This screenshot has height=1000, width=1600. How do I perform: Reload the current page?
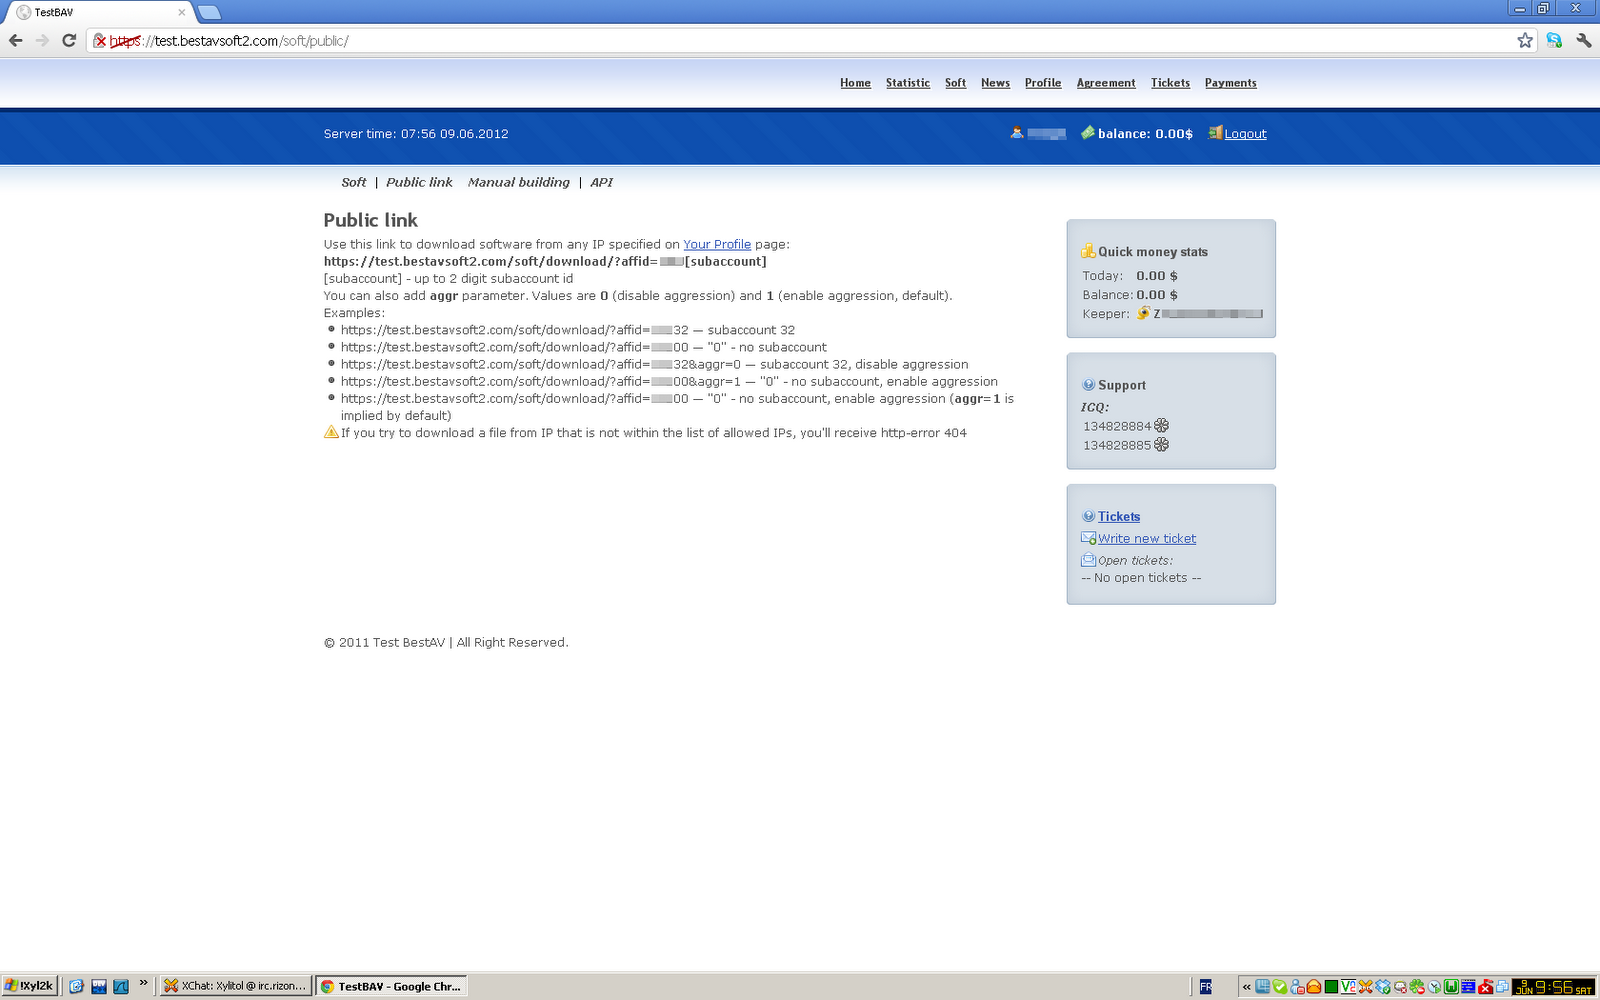[69, 41]
